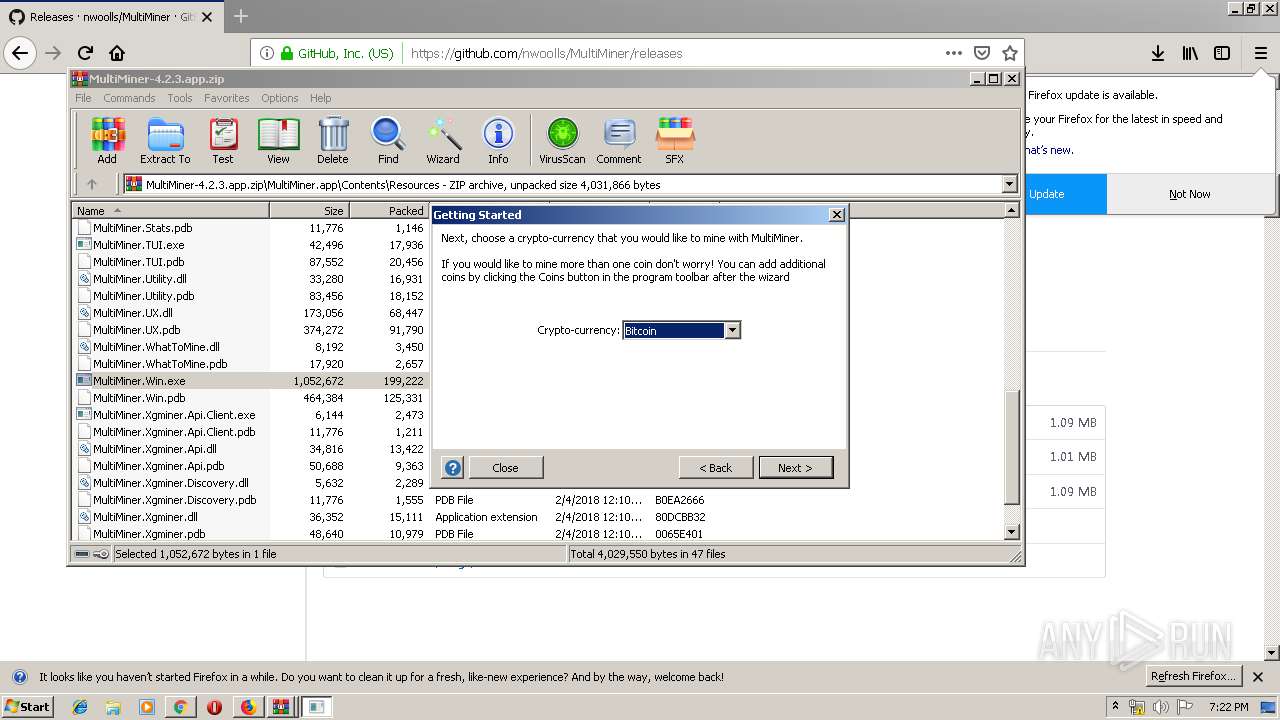The height and width of the screenshot is (720, 1280).
Task: Open a new Firefox tab plus
Action: (x=241, y=16)
